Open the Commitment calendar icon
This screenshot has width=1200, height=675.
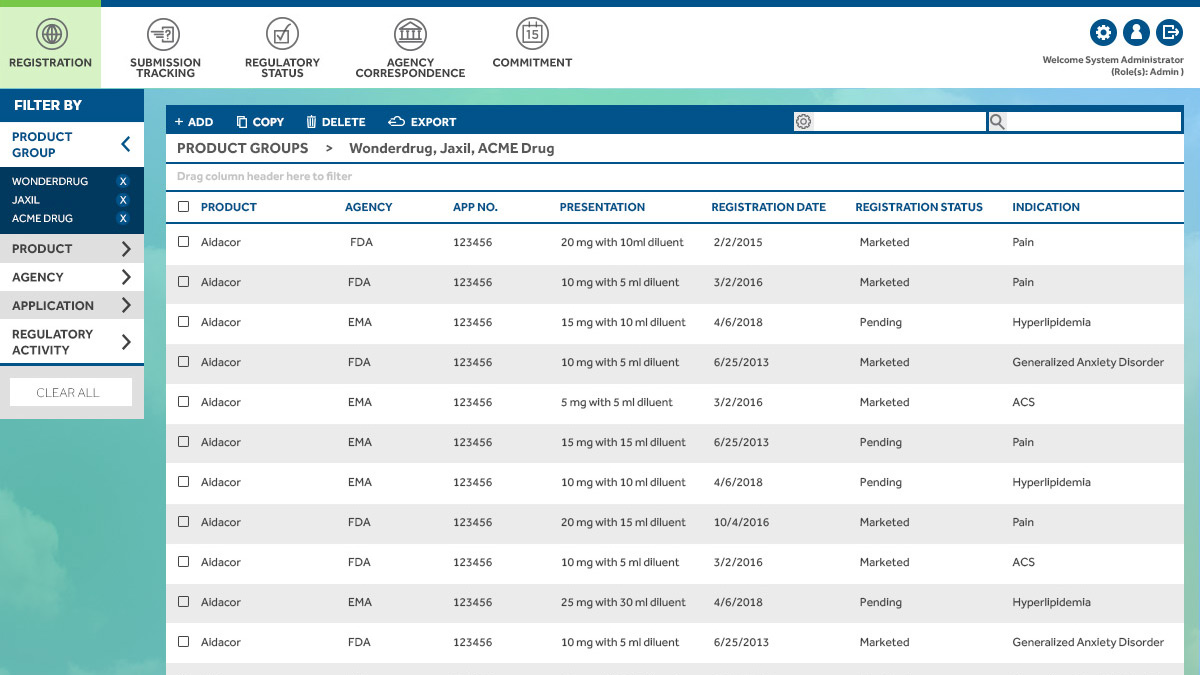(532, 34)
